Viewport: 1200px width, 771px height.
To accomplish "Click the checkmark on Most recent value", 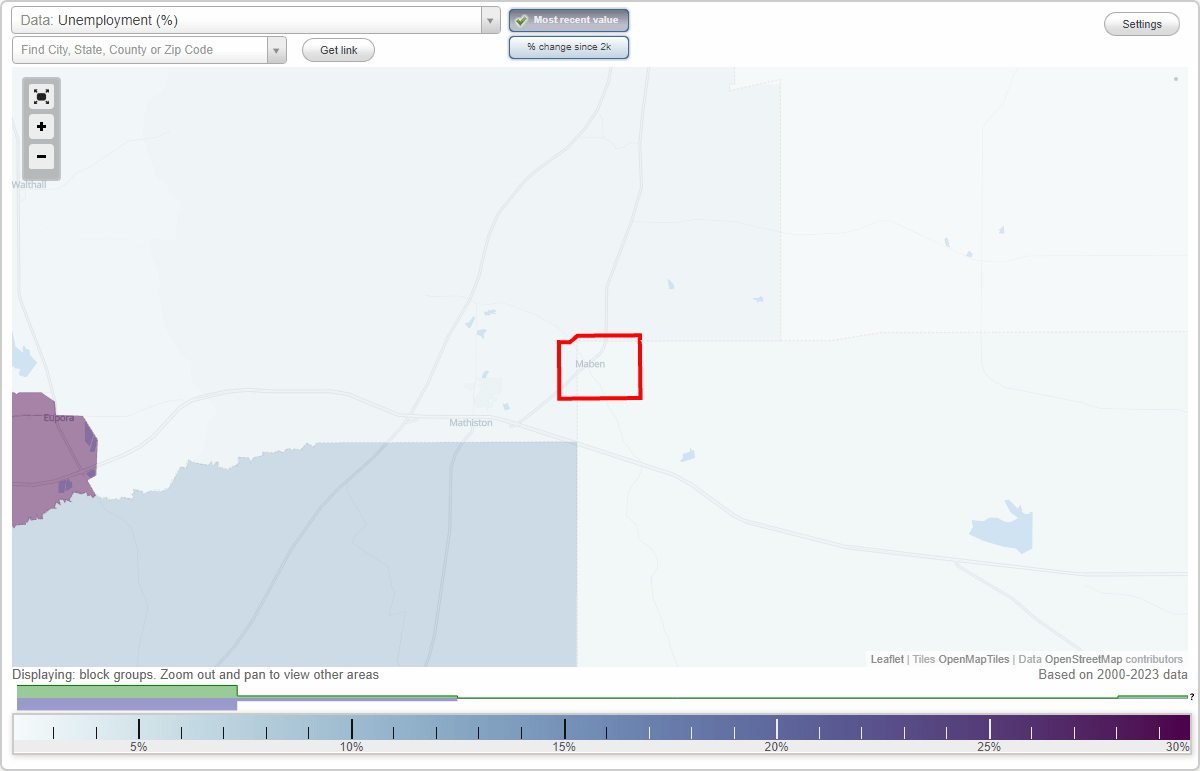I will (521, 20).
